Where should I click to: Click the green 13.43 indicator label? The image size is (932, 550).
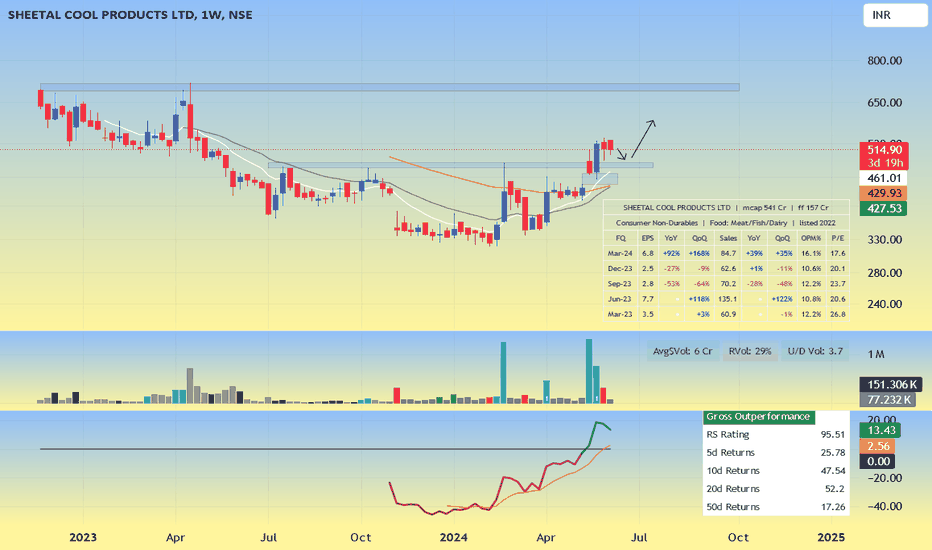click(880, 430)
